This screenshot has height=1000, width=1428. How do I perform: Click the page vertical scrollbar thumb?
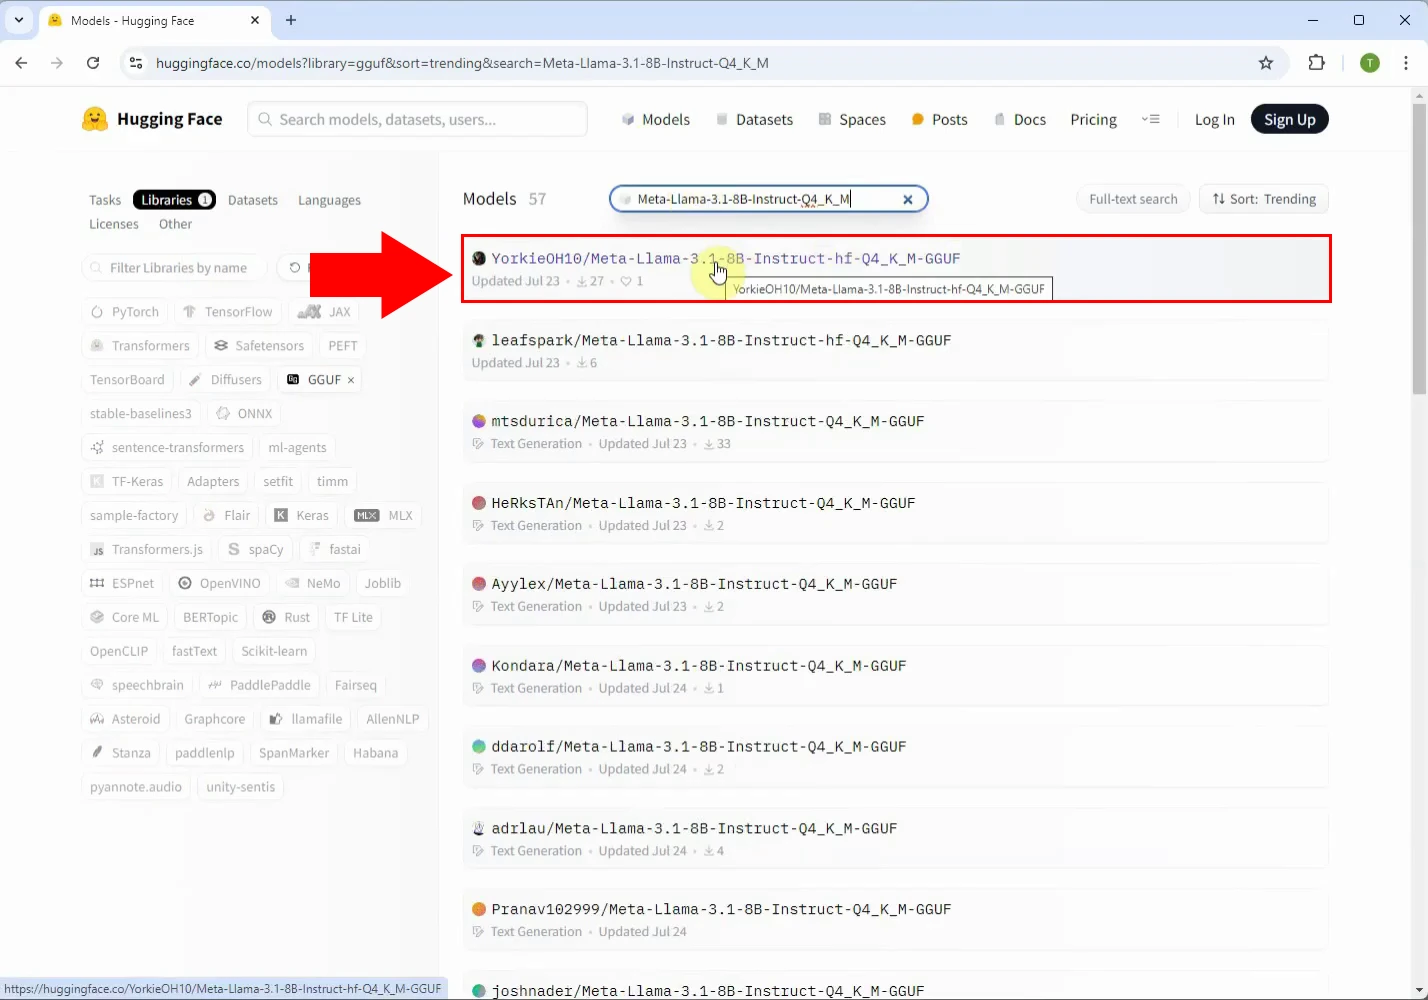click(x=1419, y=248)
